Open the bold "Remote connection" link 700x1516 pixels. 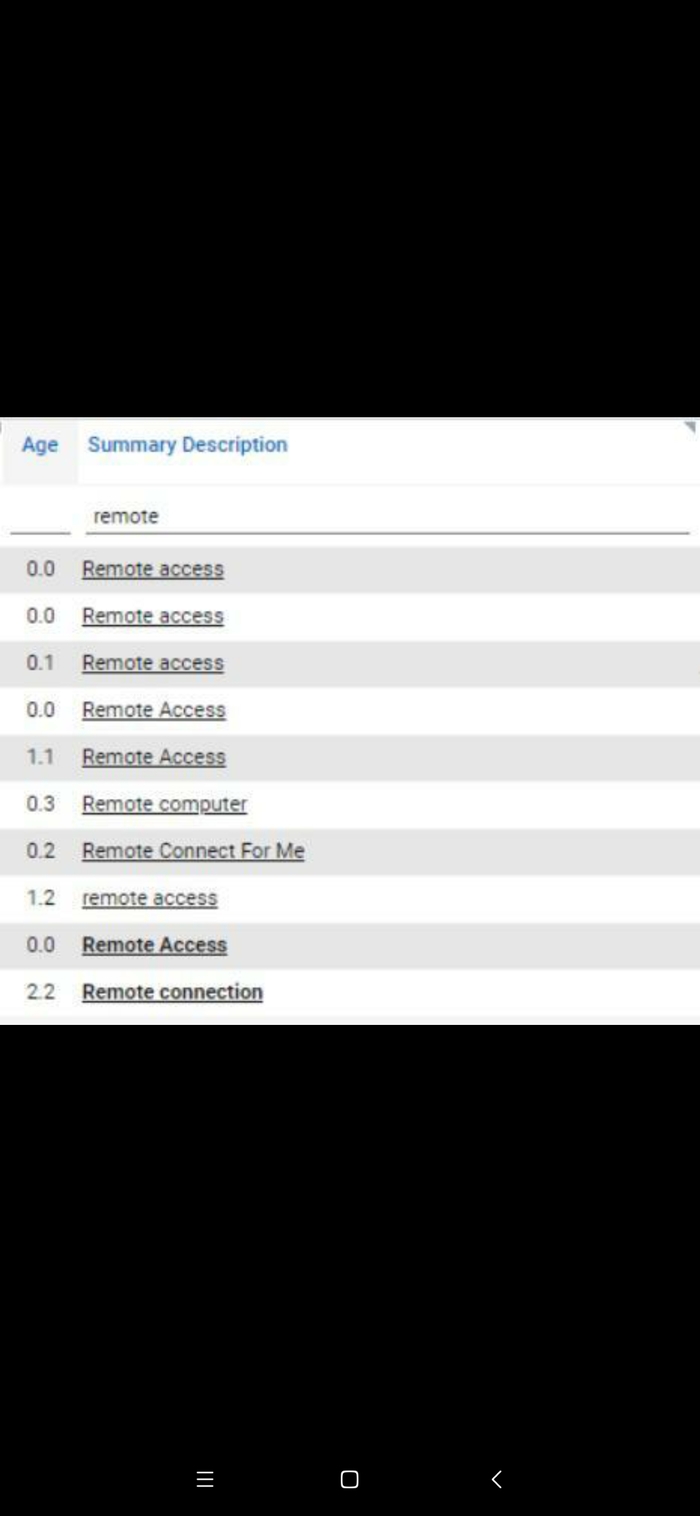click(x=172, y=992)
